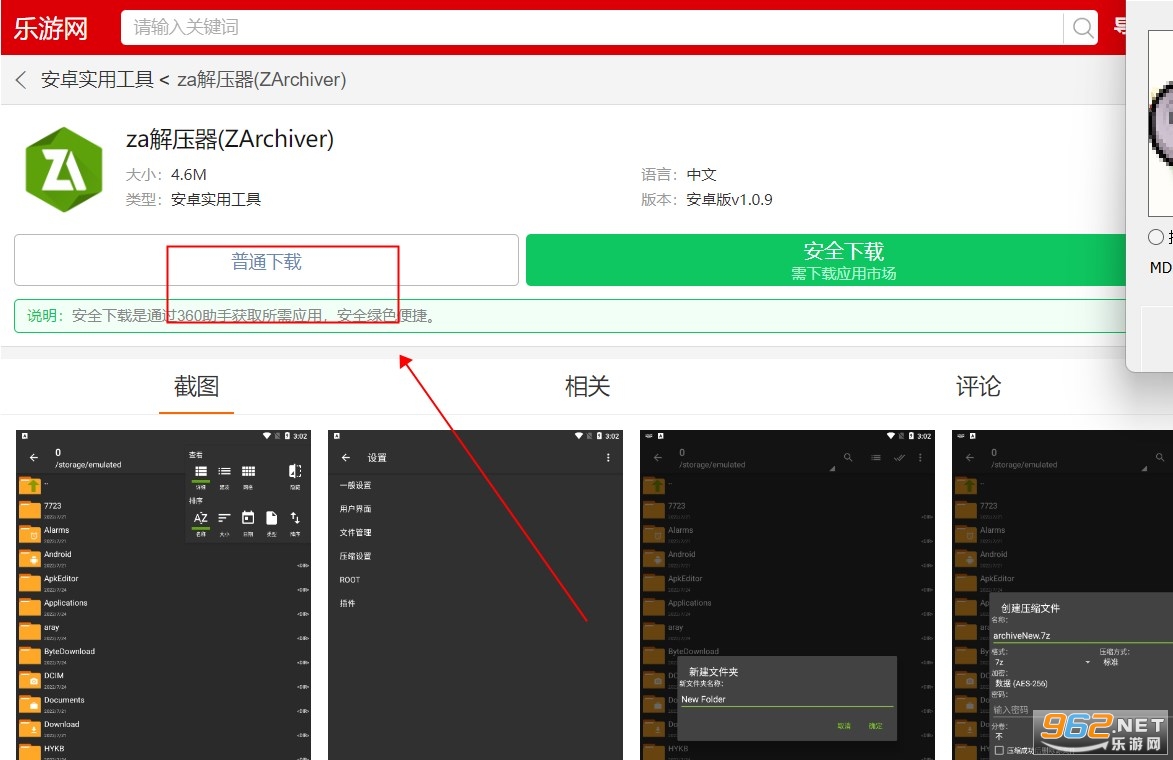Click the 版本: 安卓版v1.0.9 text
This screenshot has height=760, width=1173.
pos(706,200)
